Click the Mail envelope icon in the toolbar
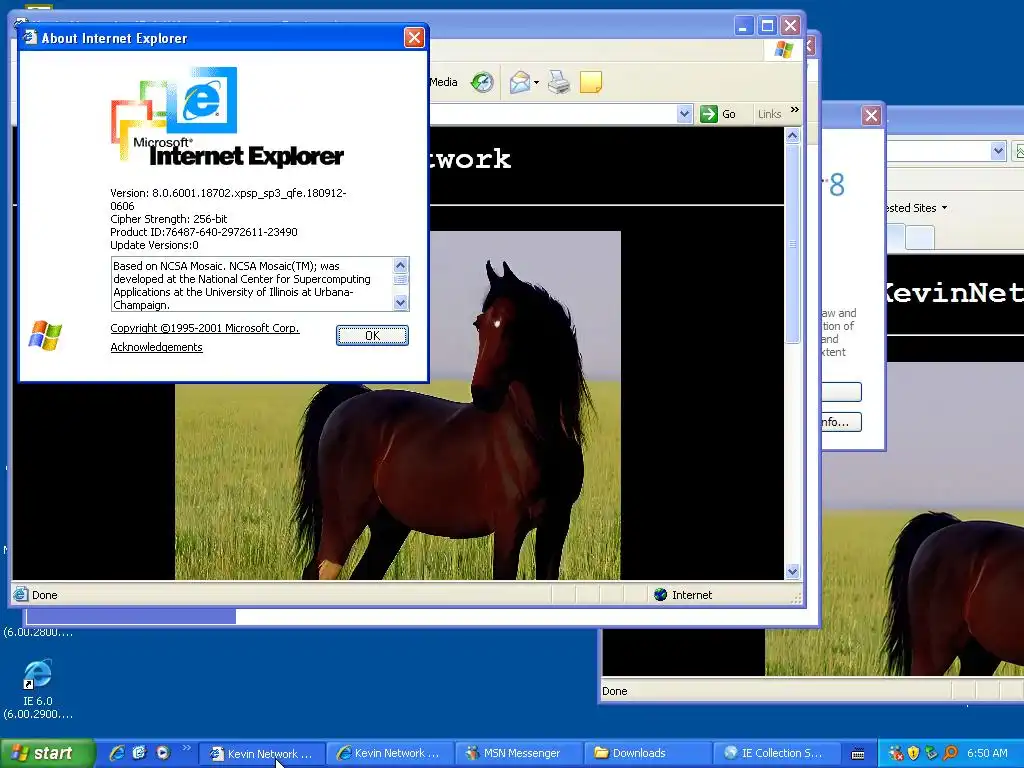 520,82
